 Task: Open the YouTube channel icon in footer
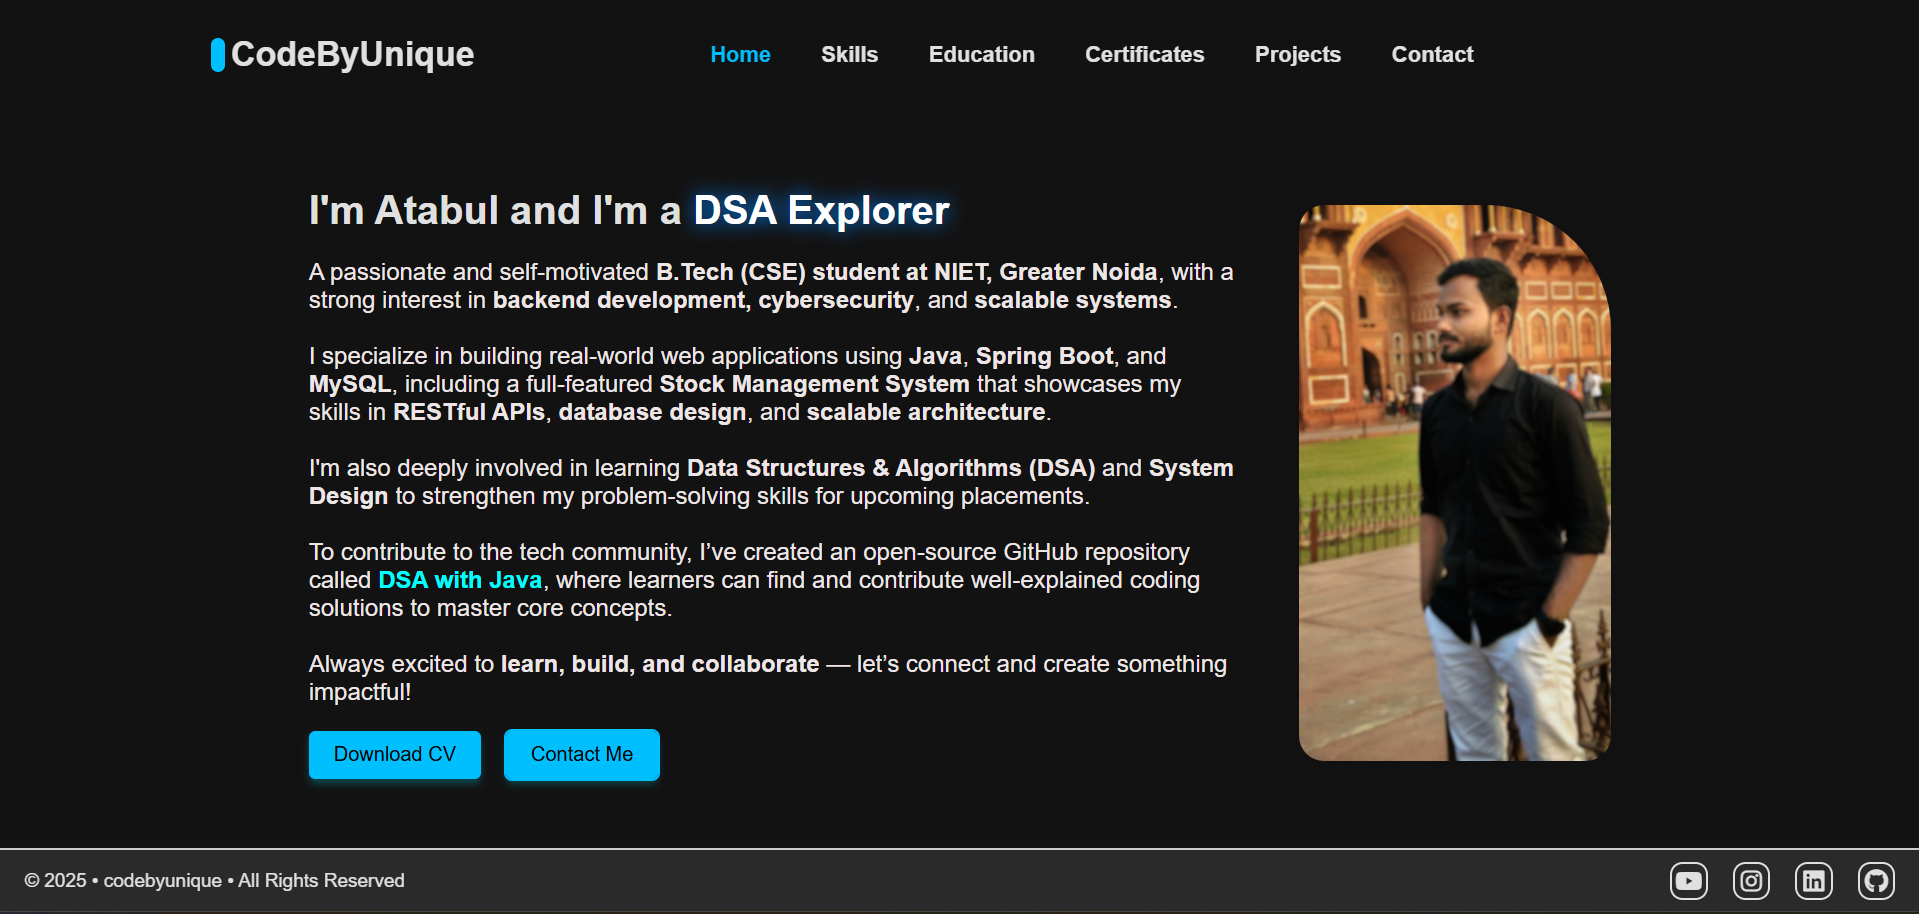(x=1689, y=881)
